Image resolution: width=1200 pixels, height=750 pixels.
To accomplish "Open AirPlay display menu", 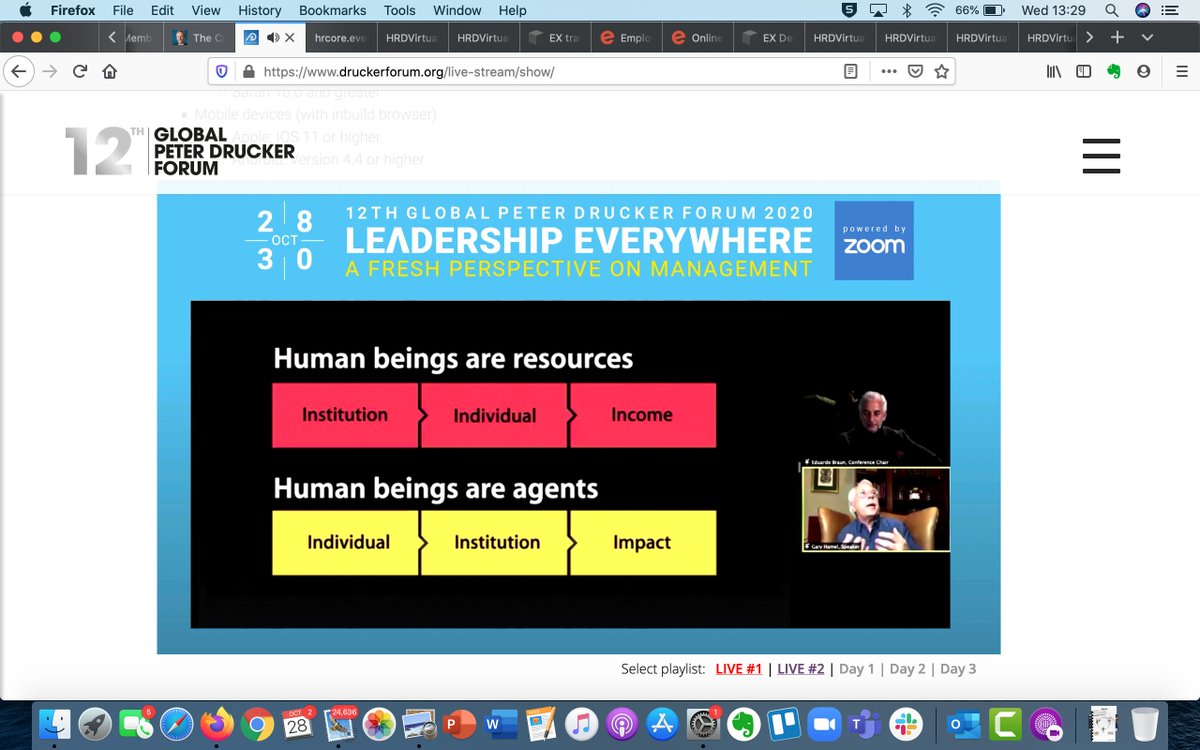I will point(879,10).
